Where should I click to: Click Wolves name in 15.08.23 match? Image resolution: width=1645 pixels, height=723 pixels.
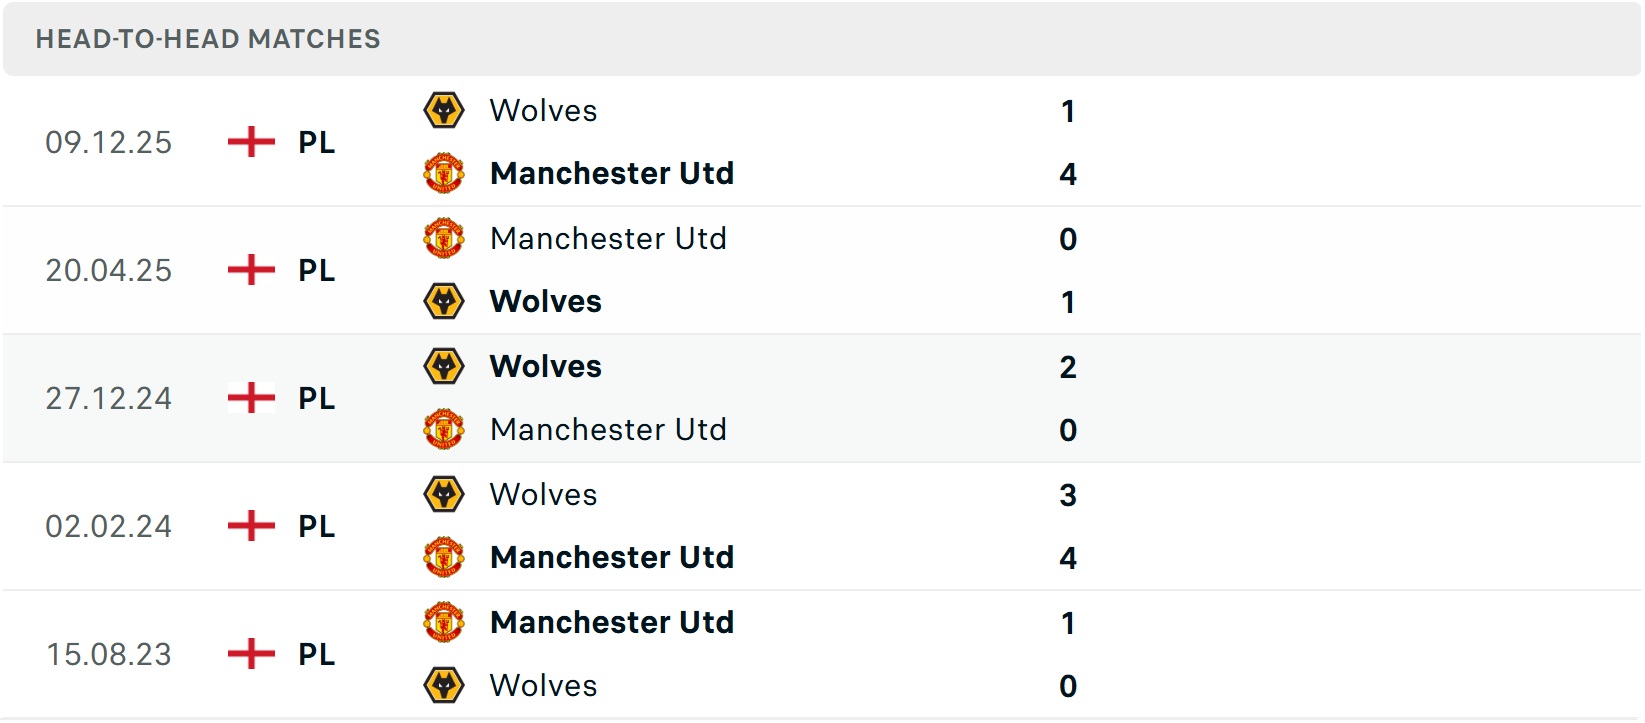[543, 685]
